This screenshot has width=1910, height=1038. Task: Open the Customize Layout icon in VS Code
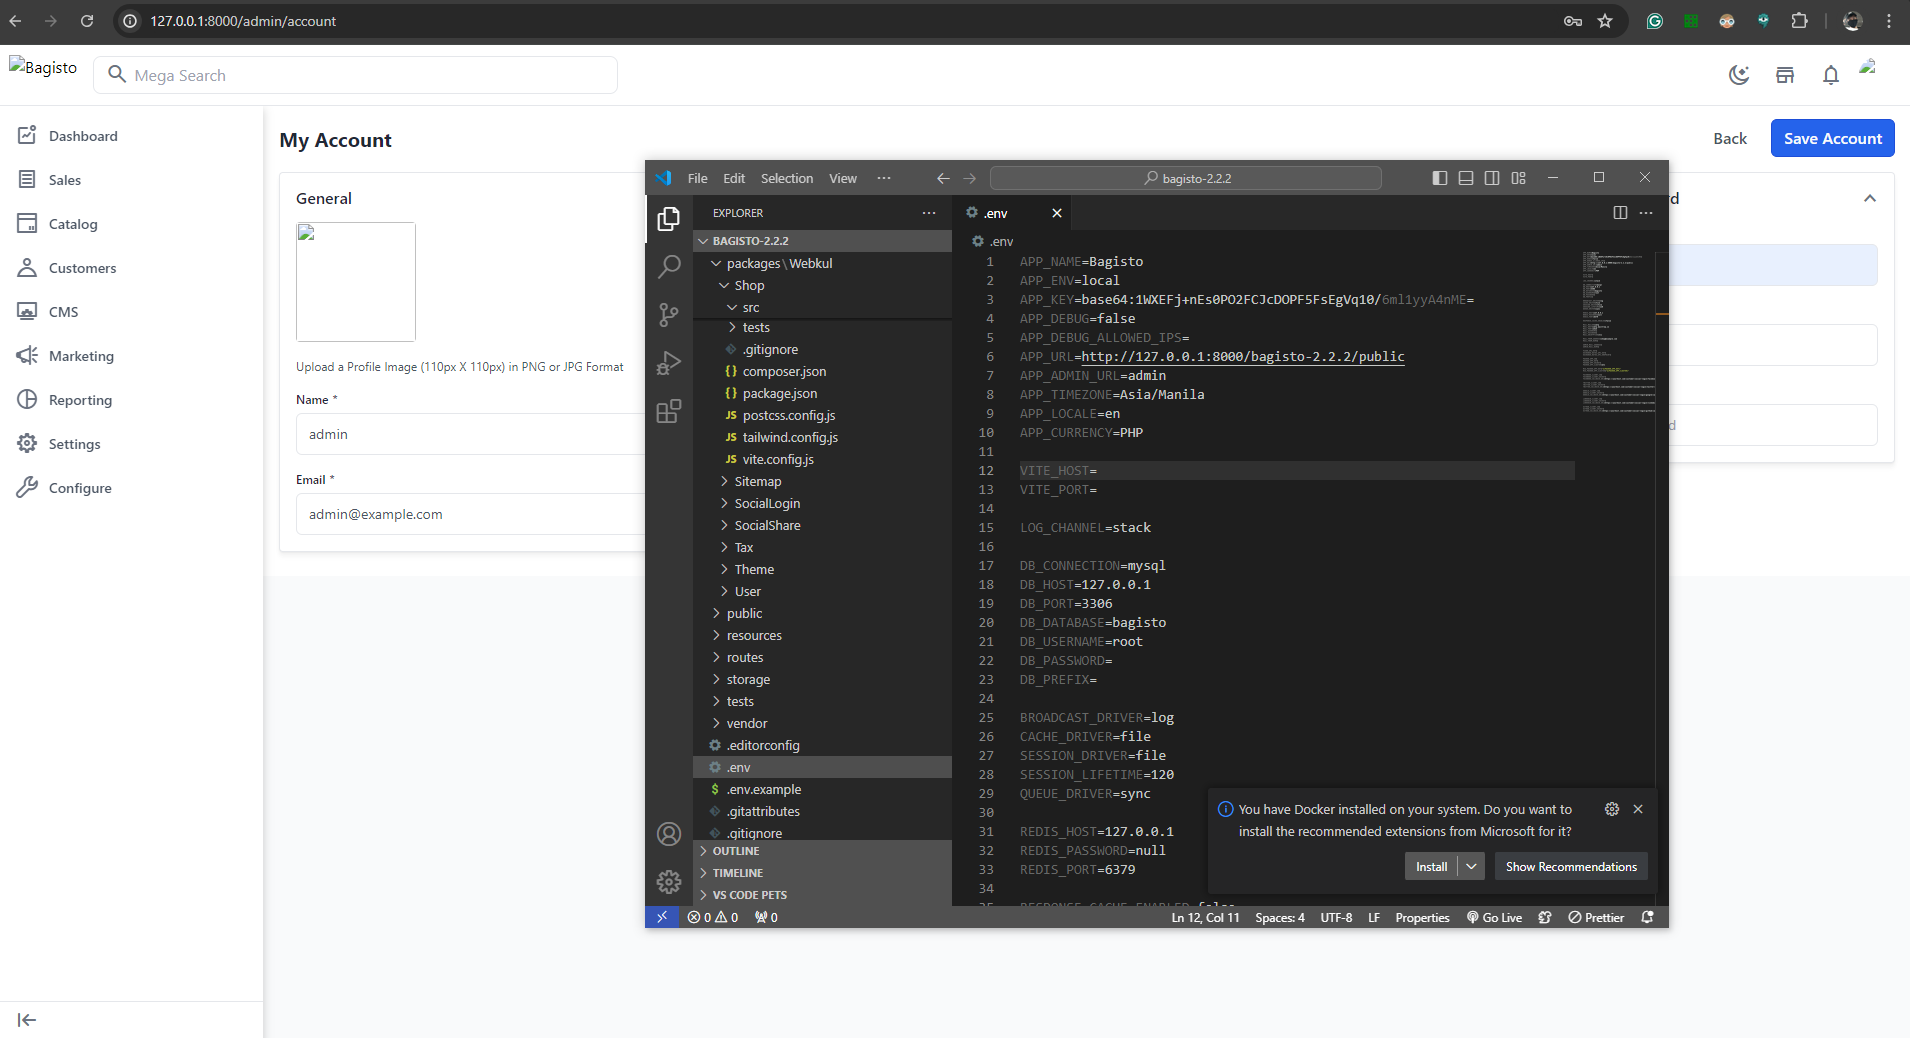point(1519,178)
